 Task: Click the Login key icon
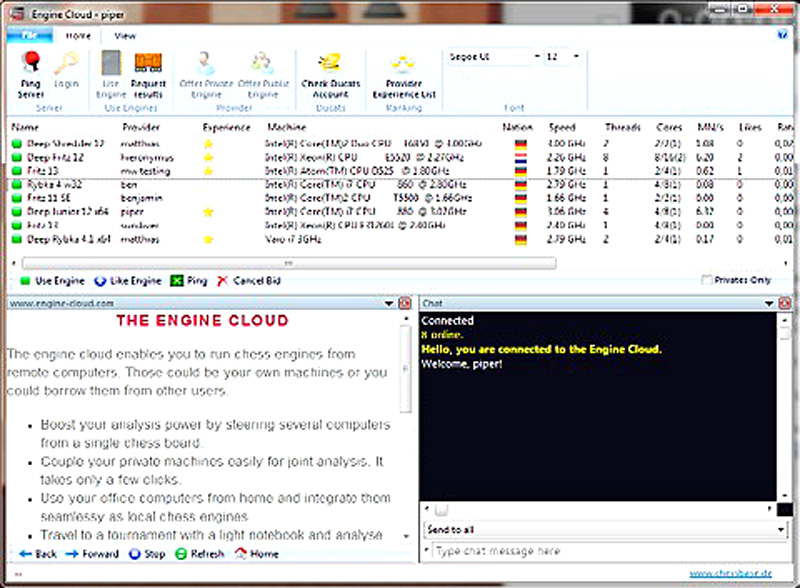67,62
